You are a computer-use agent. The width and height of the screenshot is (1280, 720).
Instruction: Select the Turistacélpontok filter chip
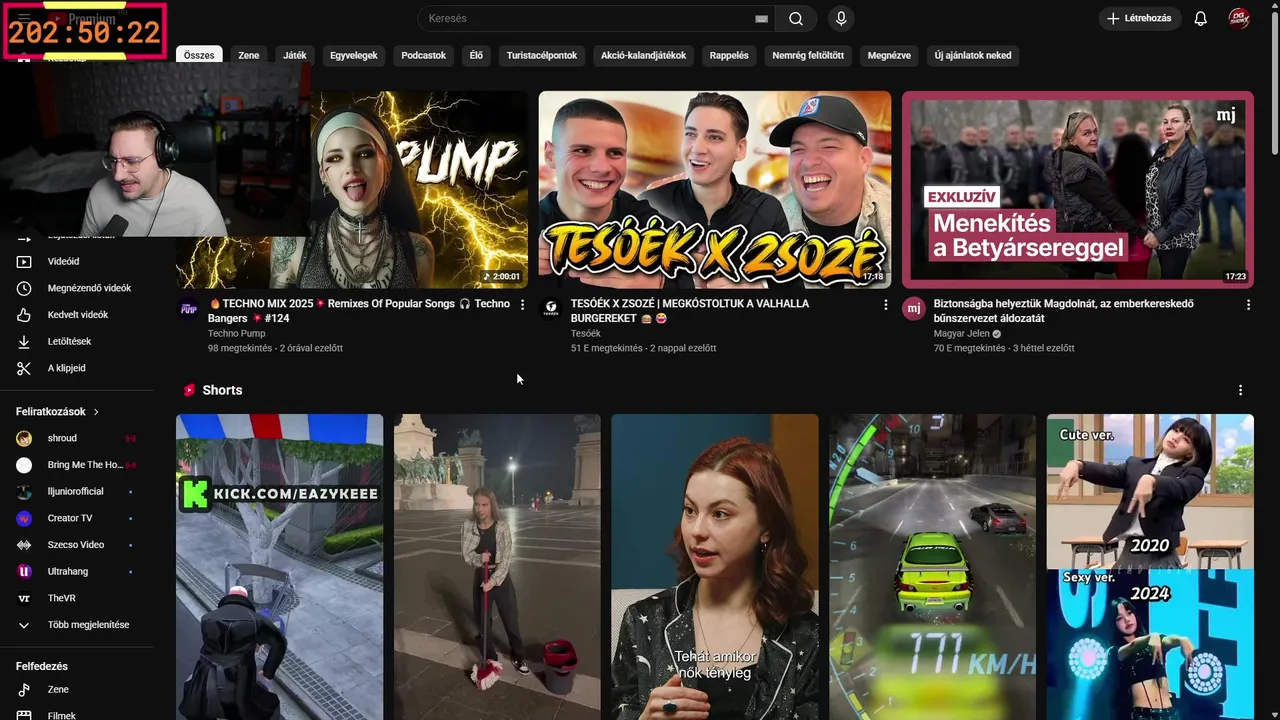[x=542, y=56]
